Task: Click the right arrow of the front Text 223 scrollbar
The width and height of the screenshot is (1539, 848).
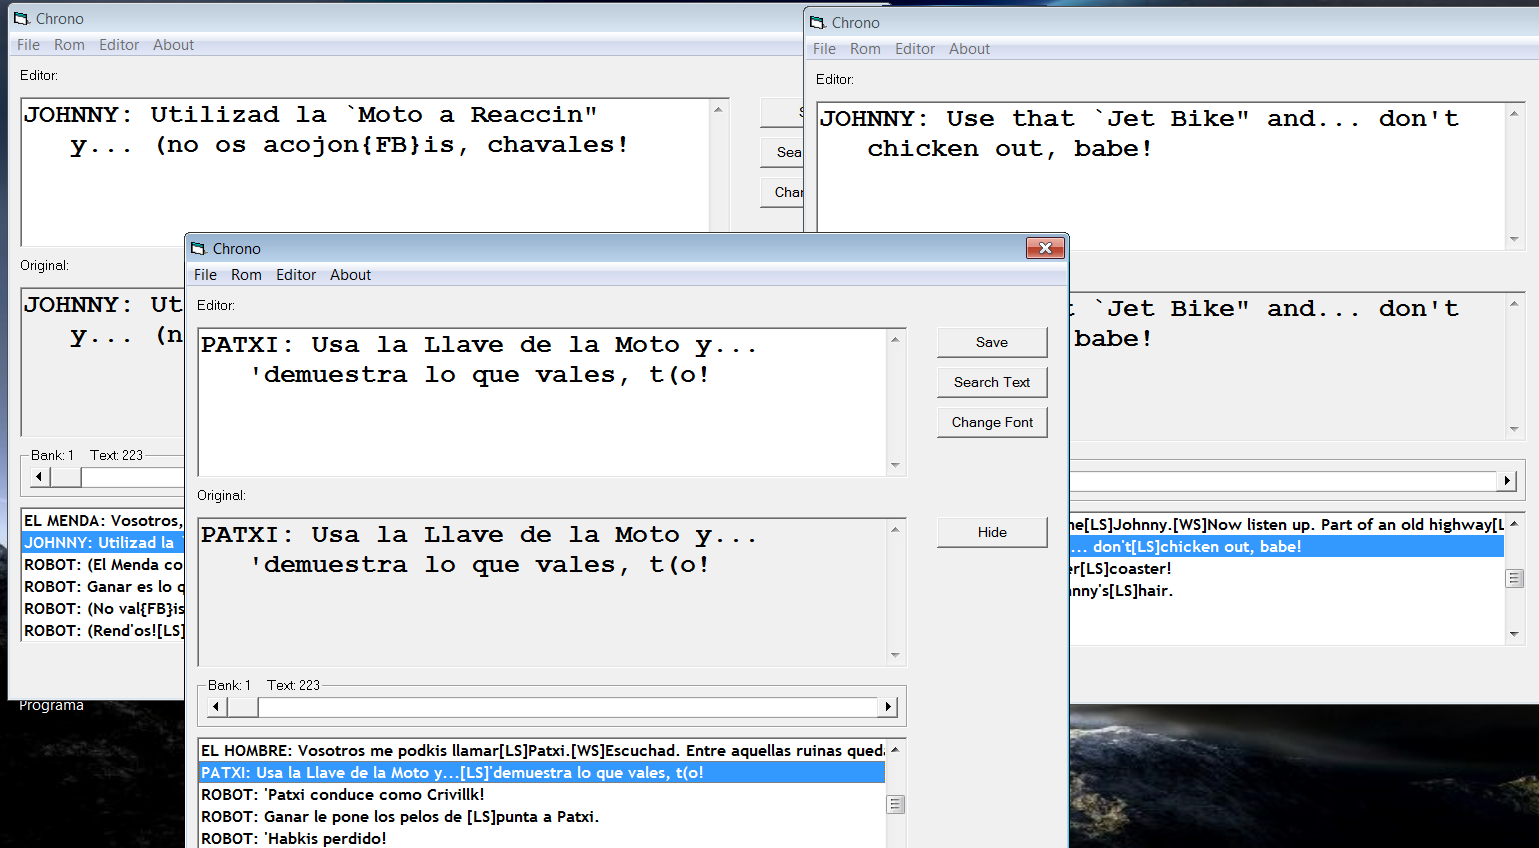Action: tap(887, 707)
